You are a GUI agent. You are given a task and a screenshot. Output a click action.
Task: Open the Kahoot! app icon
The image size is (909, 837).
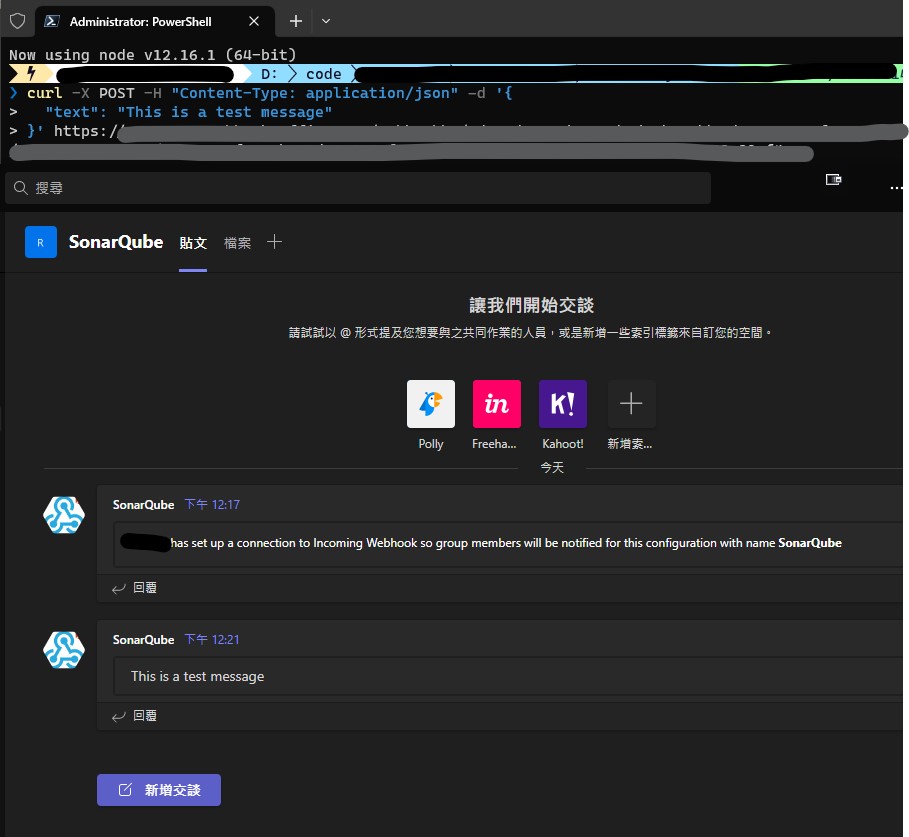click(x=563, y=404)
